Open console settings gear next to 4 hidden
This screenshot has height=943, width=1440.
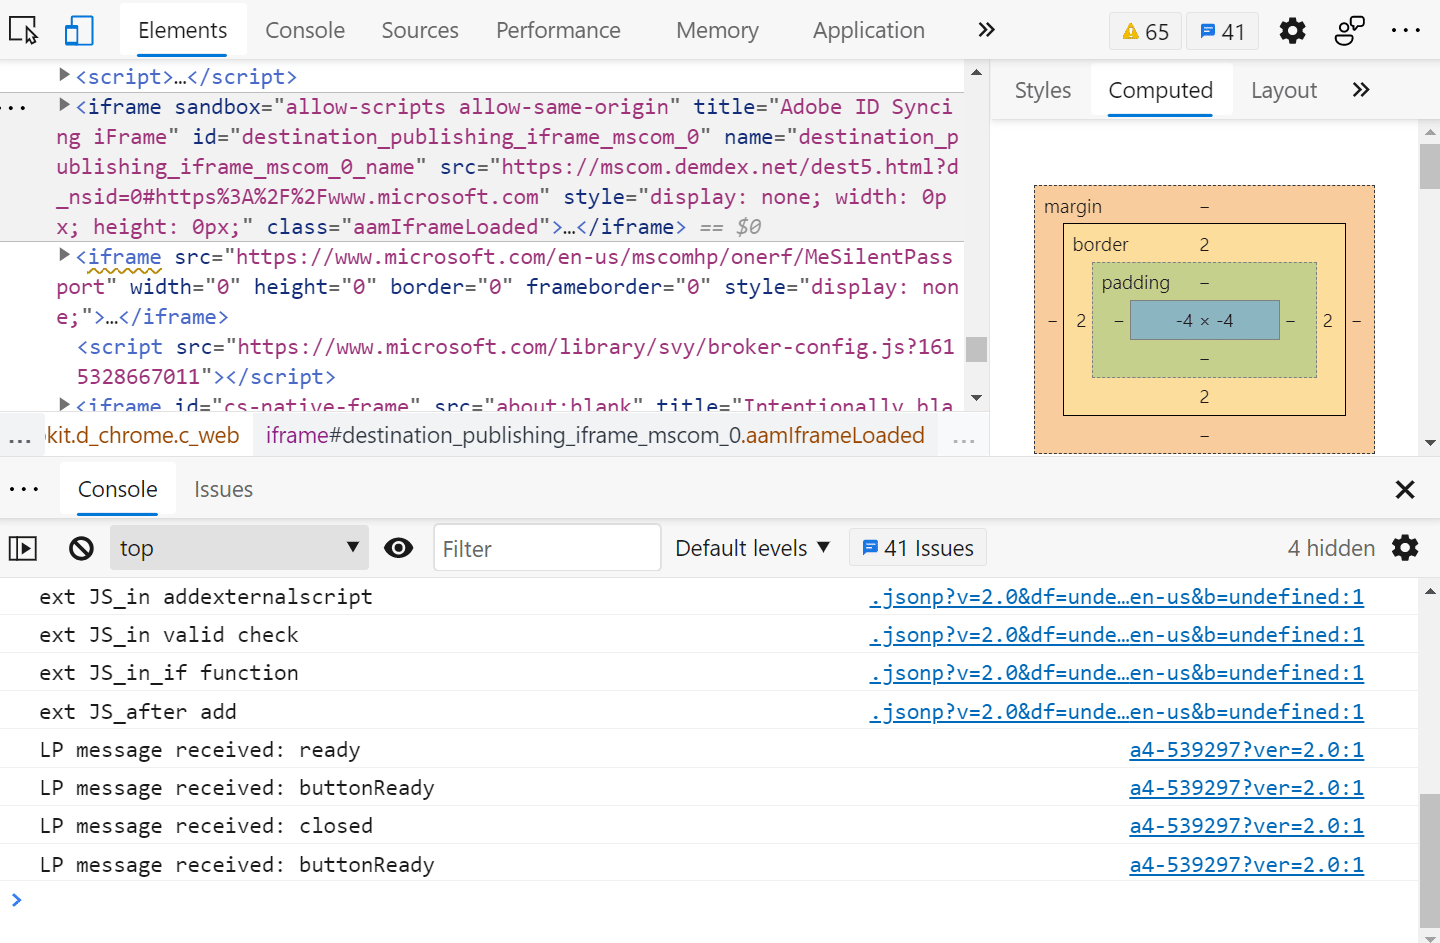(1405, 547)
